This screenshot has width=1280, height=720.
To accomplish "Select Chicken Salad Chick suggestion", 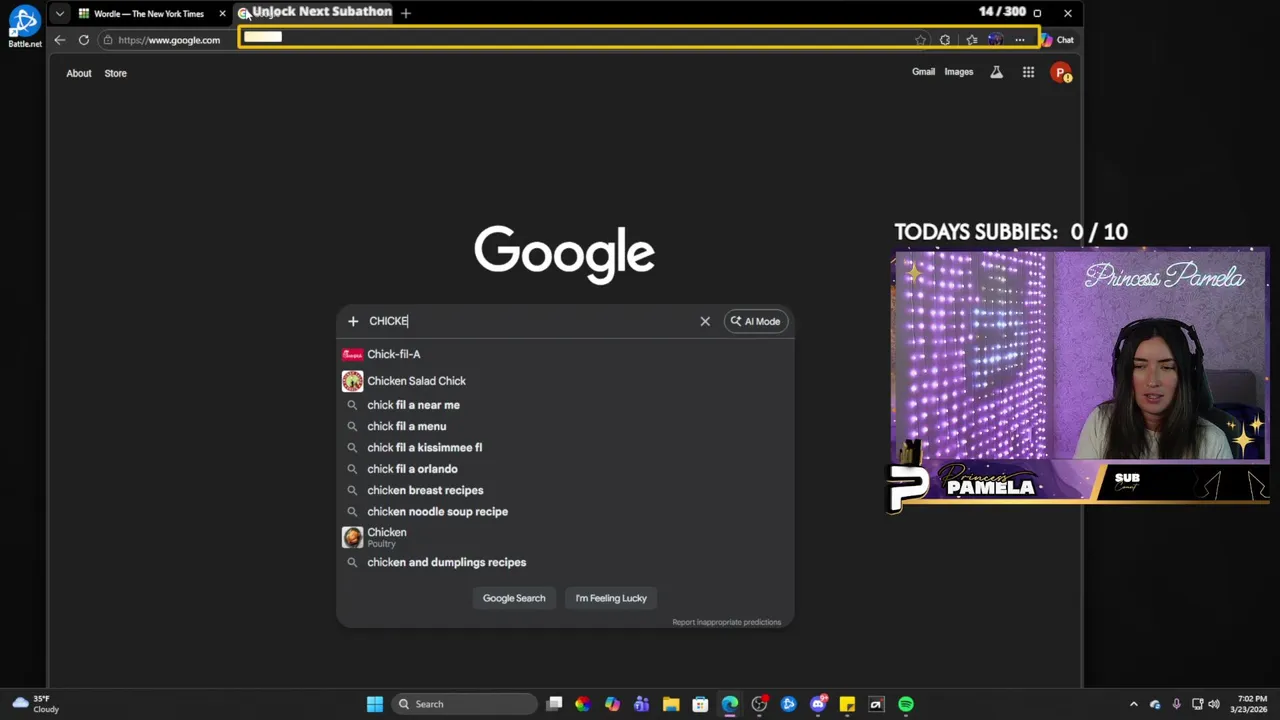I will (565, 381).
